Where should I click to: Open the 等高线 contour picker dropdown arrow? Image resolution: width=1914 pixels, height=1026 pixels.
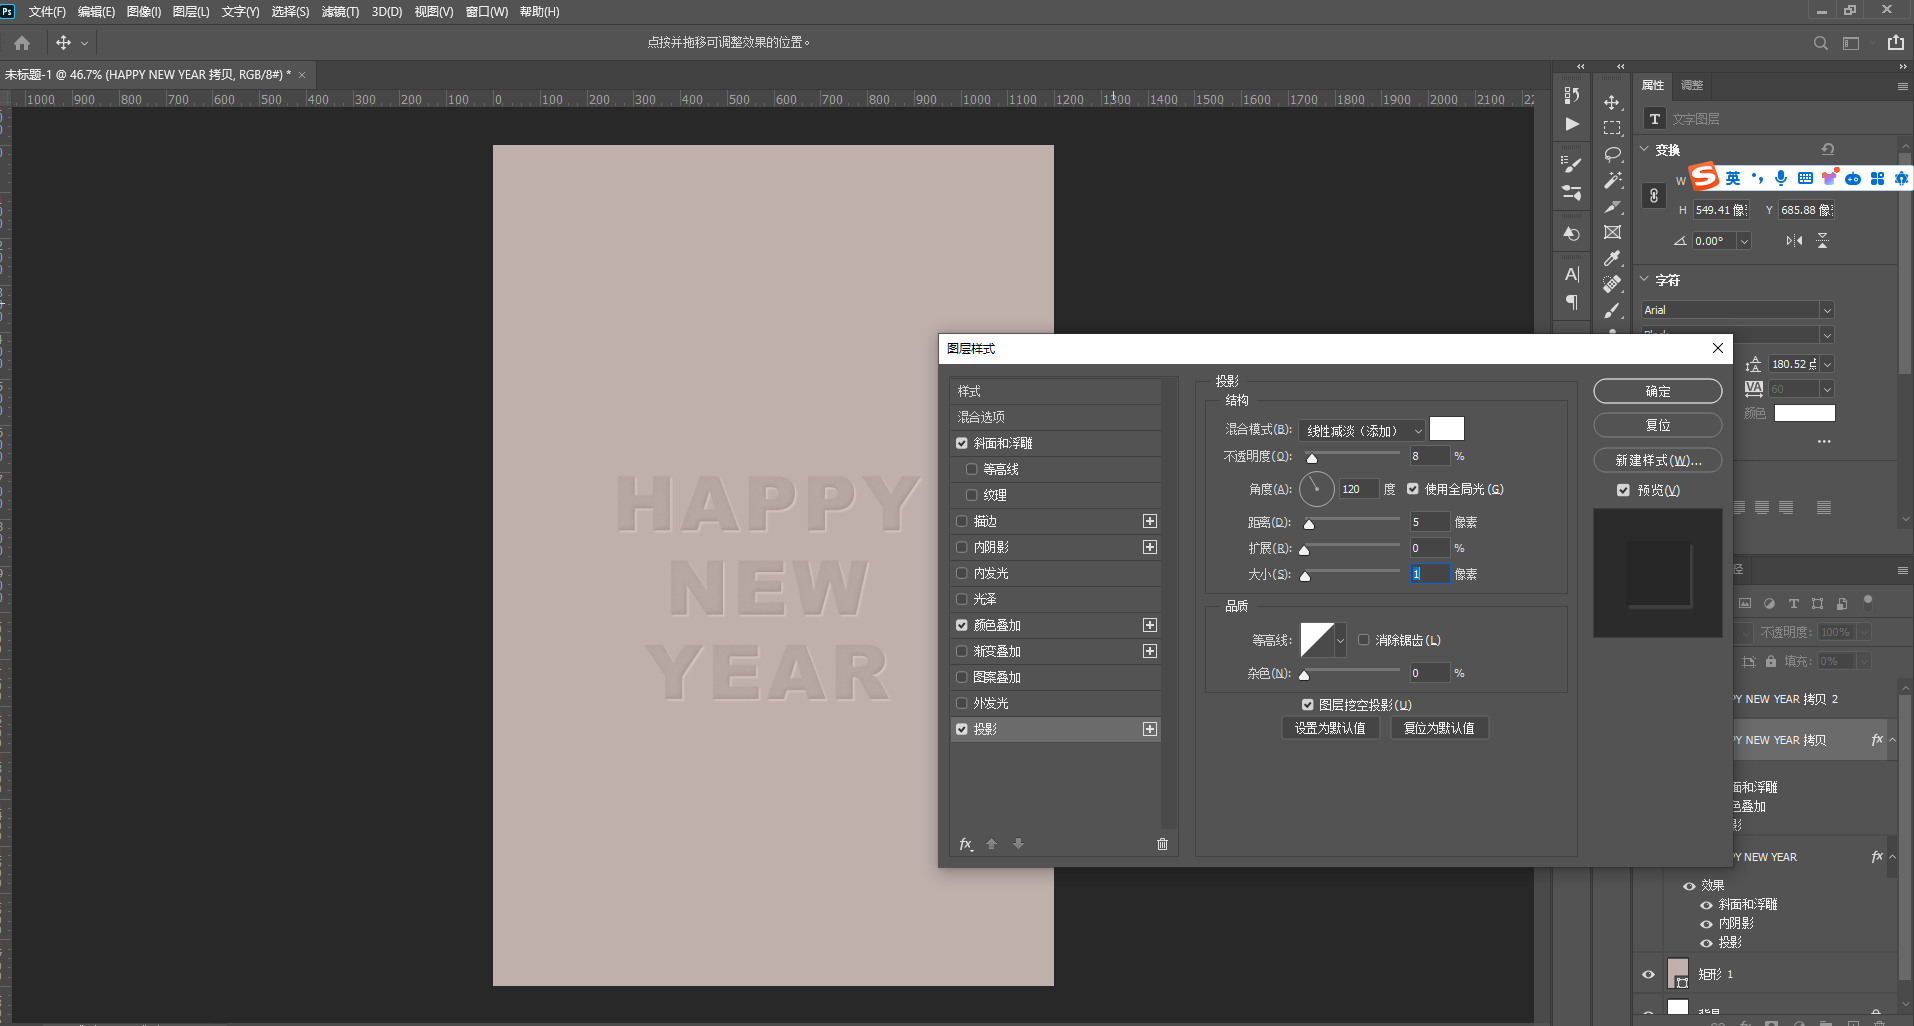(x=1340, y=640)
